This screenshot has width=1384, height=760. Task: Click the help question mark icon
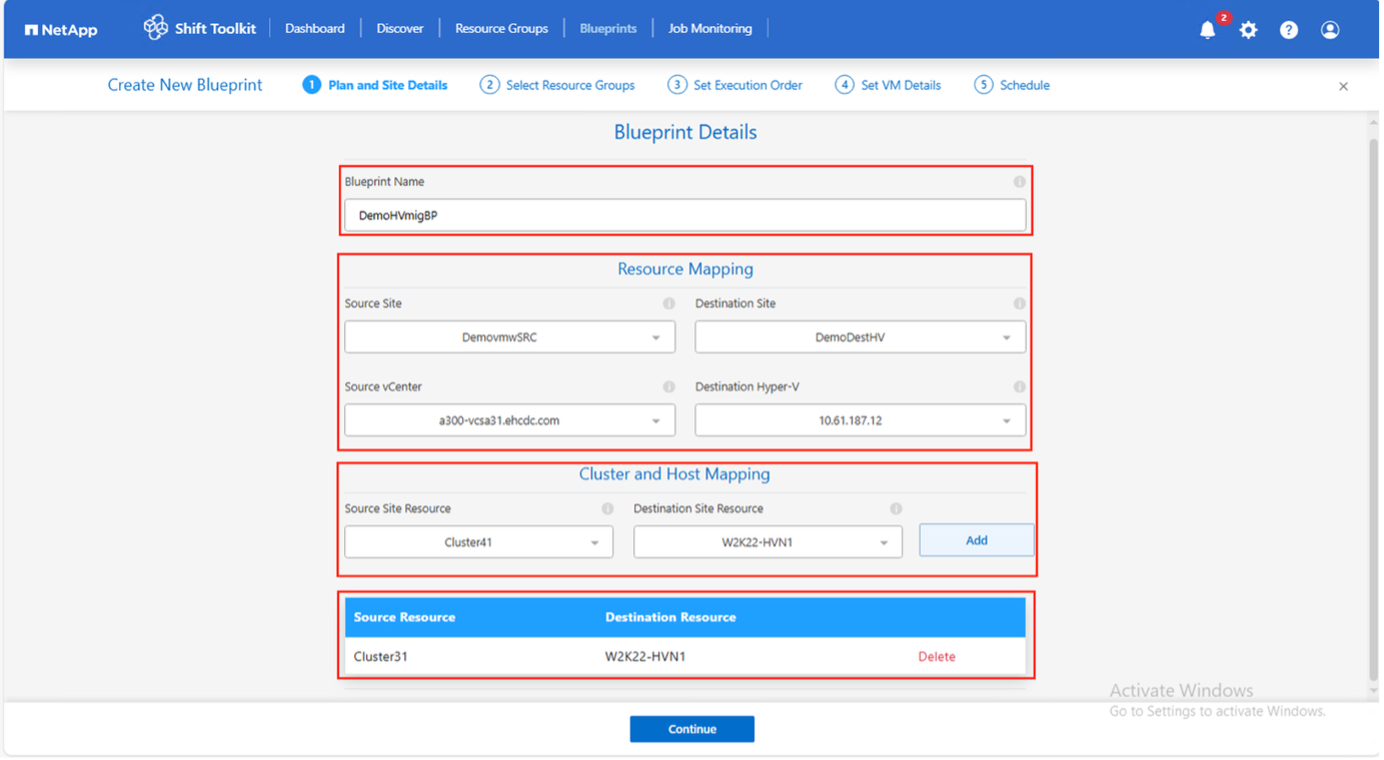click(x=1289, y=30)
